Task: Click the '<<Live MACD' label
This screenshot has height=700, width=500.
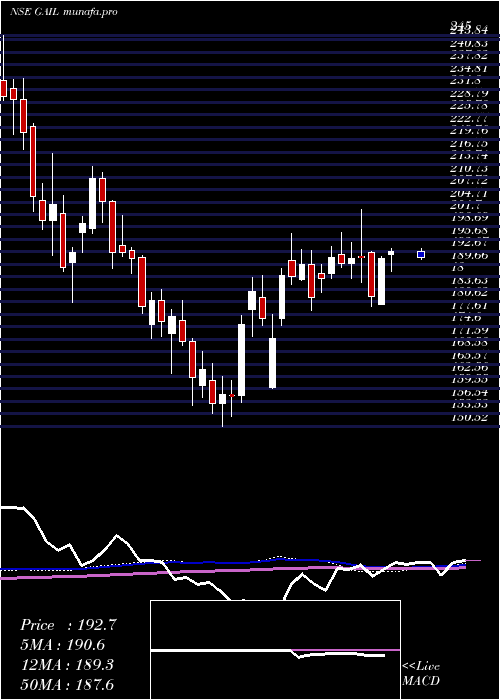Action: [x=421, y=674]
